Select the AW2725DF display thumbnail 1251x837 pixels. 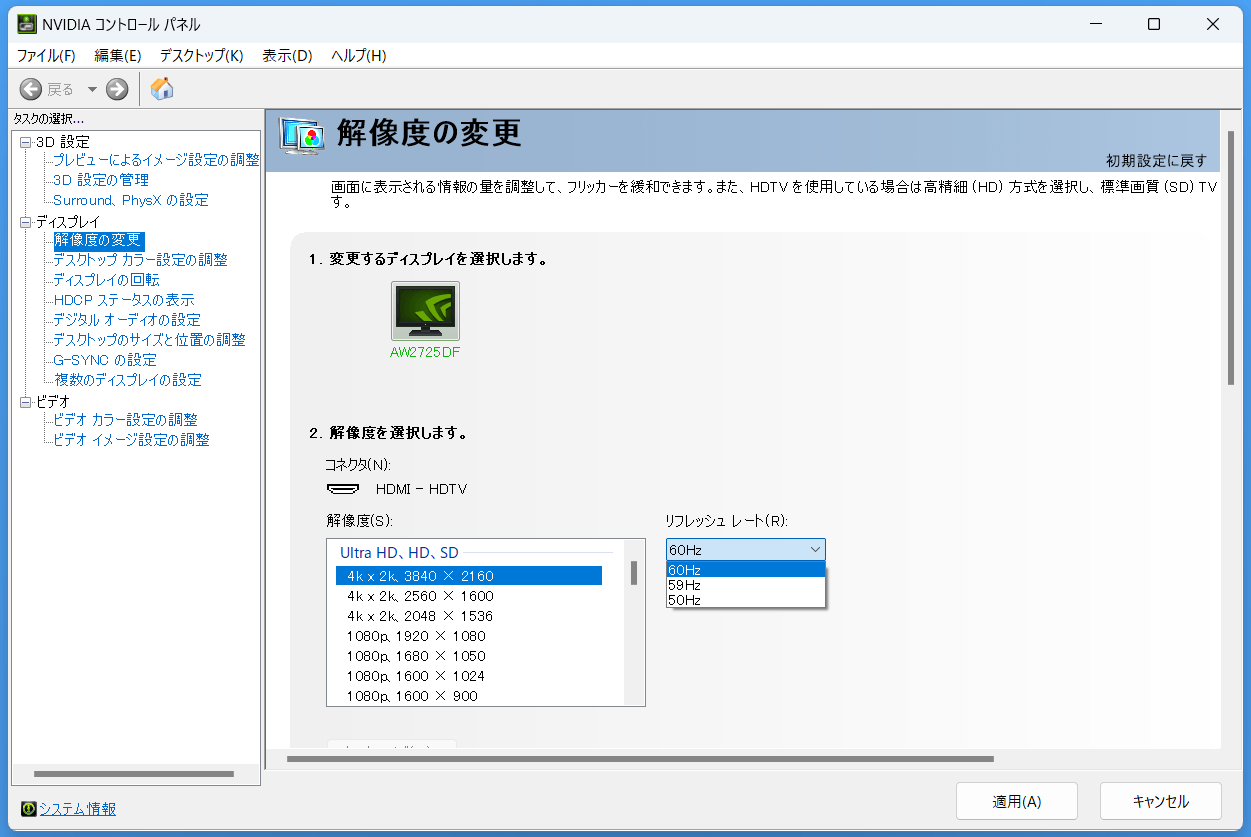click(x=425, y=312)
